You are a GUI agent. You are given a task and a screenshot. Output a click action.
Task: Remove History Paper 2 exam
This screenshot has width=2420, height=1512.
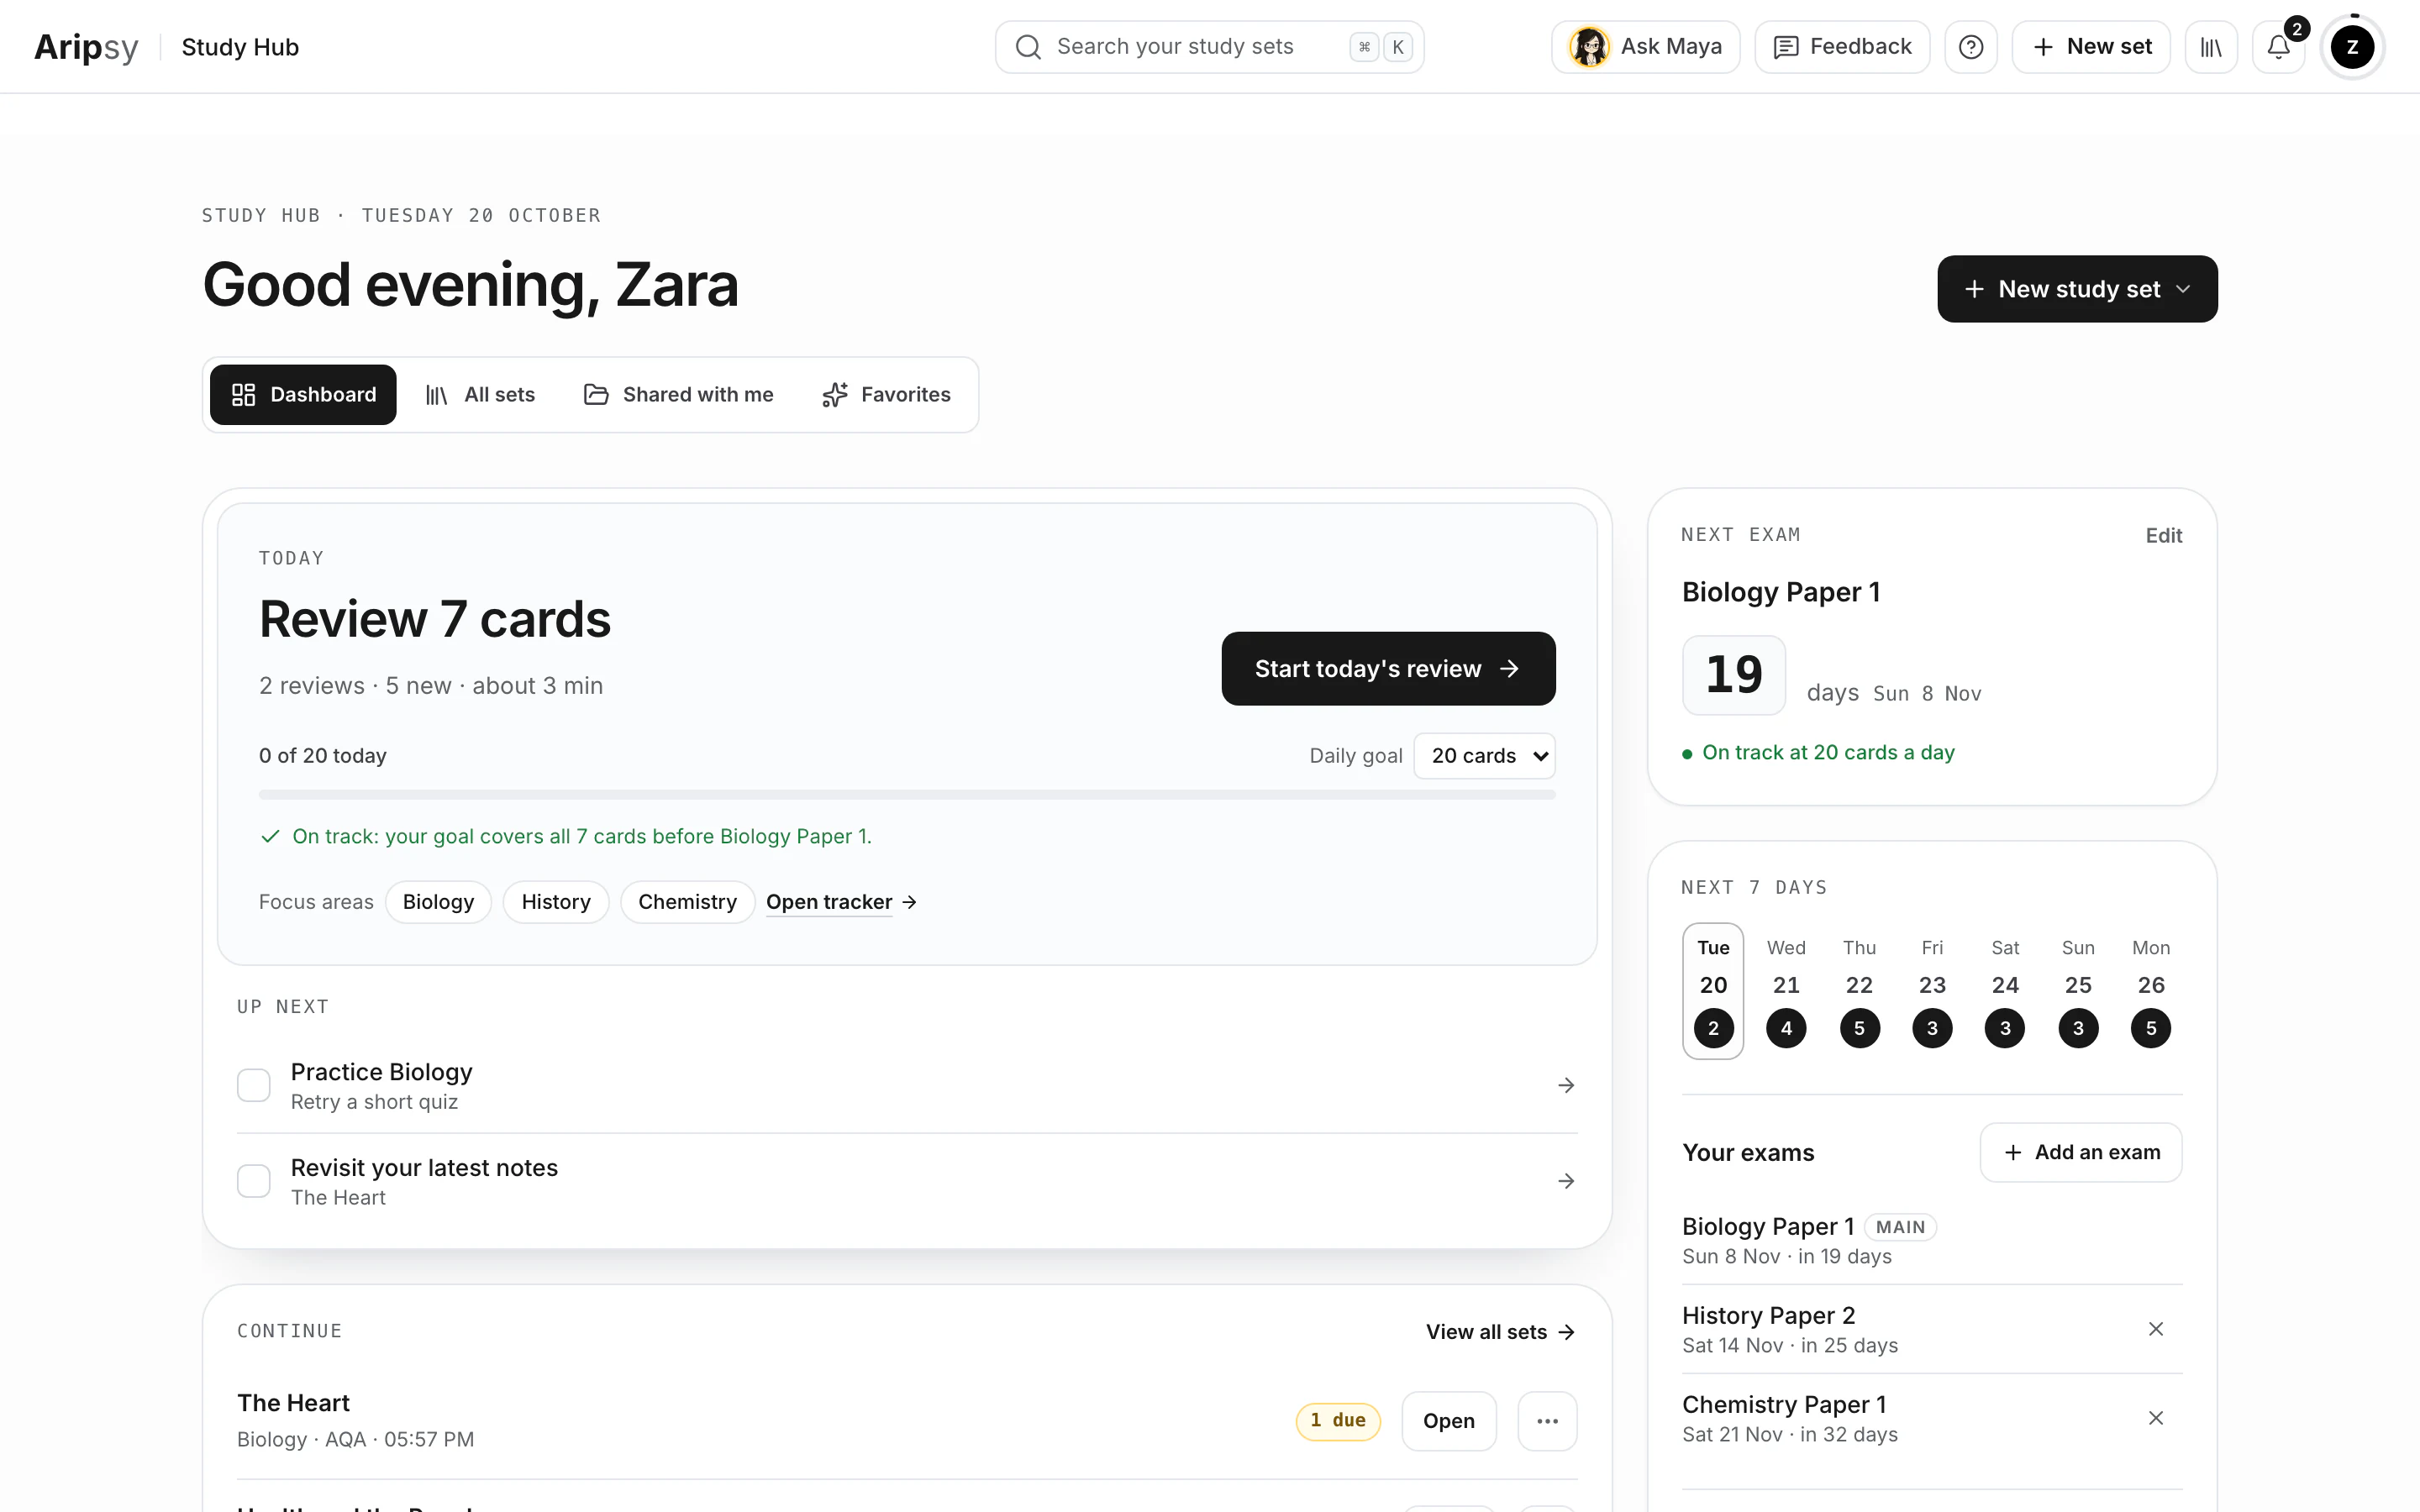[2156, 1329]
